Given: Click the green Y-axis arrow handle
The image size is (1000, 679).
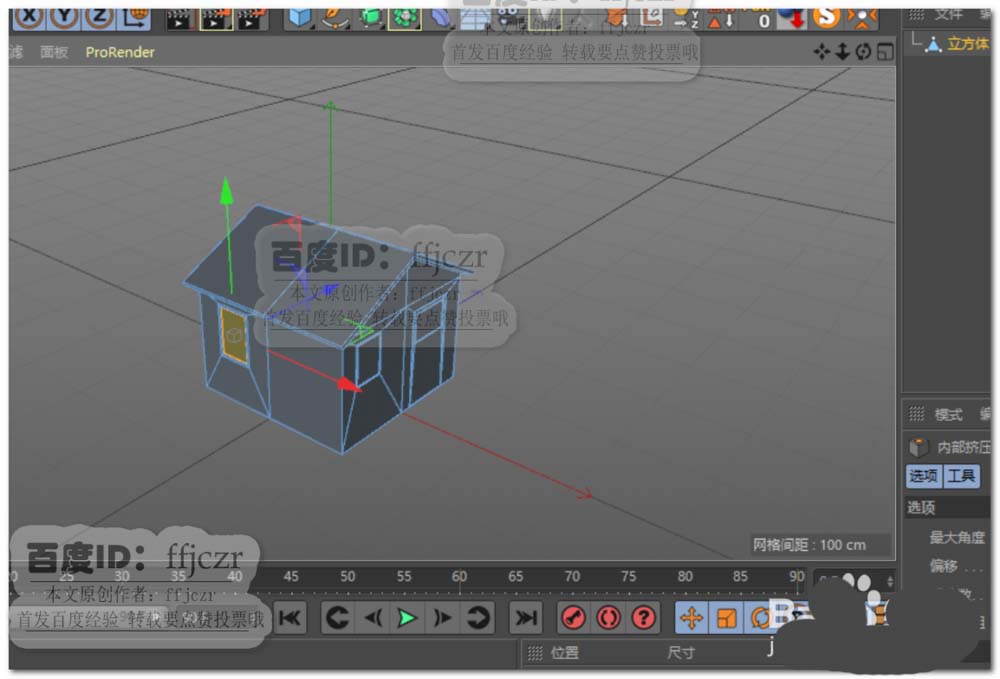Looking at the screenshot, I should point(226,192).
